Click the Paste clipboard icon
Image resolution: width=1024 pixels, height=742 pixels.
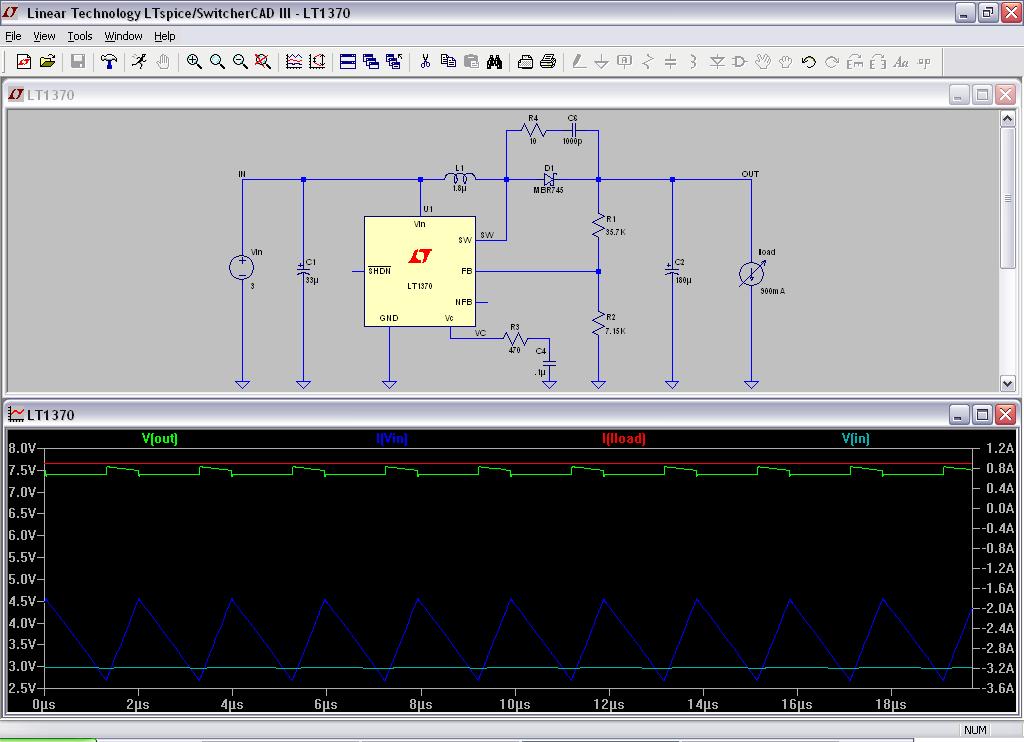pyautogui.click(x=471, y=61)
